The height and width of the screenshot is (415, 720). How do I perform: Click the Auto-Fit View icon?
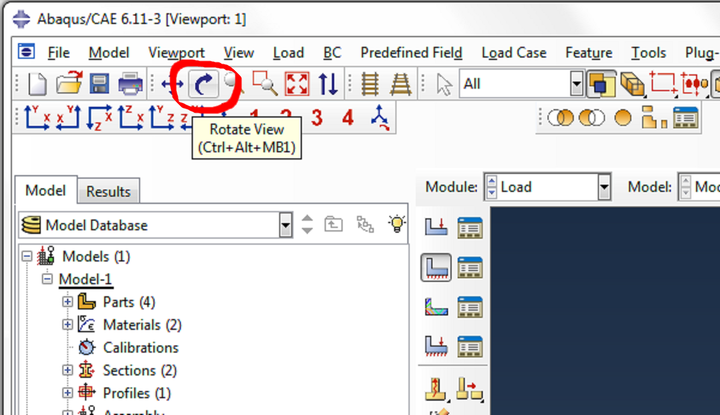tap(297, 84)
